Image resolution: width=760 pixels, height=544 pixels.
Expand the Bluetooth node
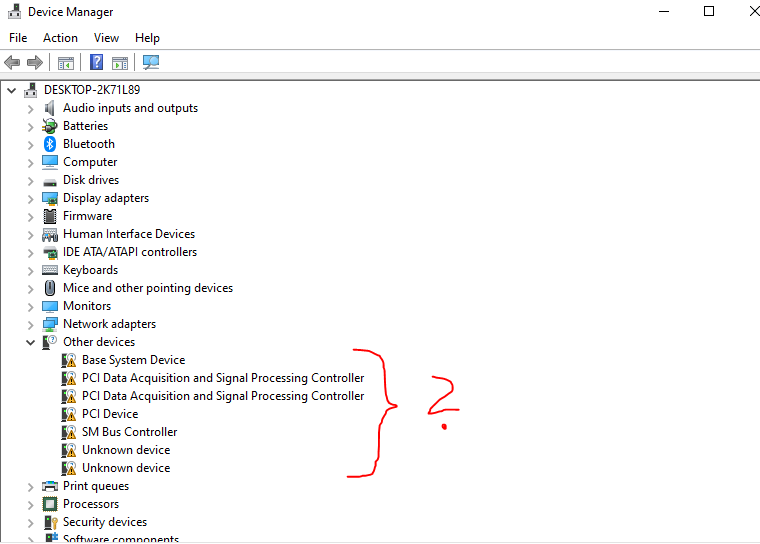[31, 145]
